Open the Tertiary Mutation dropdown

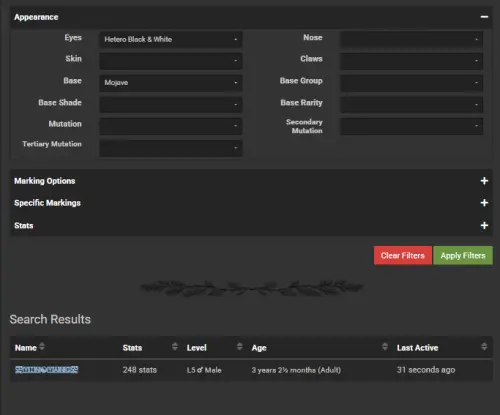pyautogui.click(x=171, y=148)
